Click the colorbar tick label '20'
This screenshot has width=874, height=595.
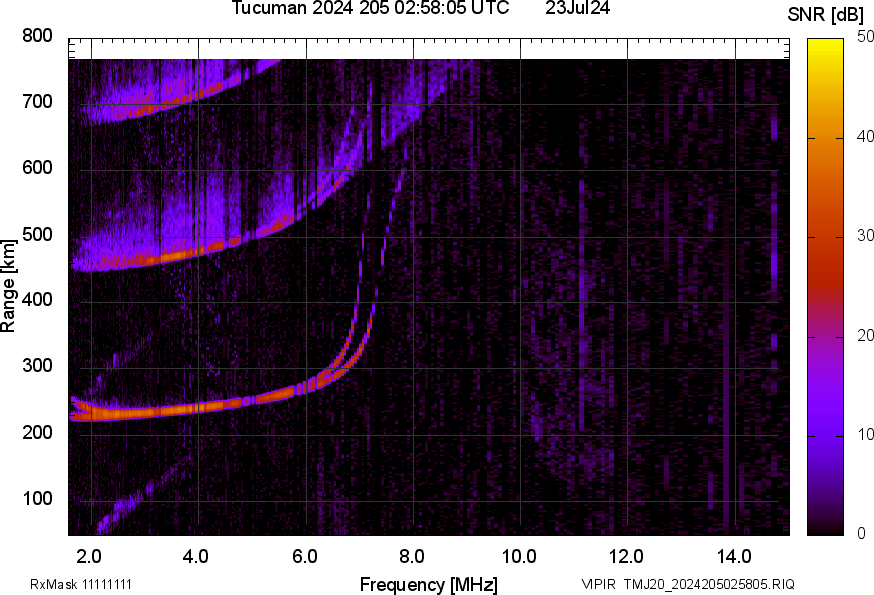865,335
